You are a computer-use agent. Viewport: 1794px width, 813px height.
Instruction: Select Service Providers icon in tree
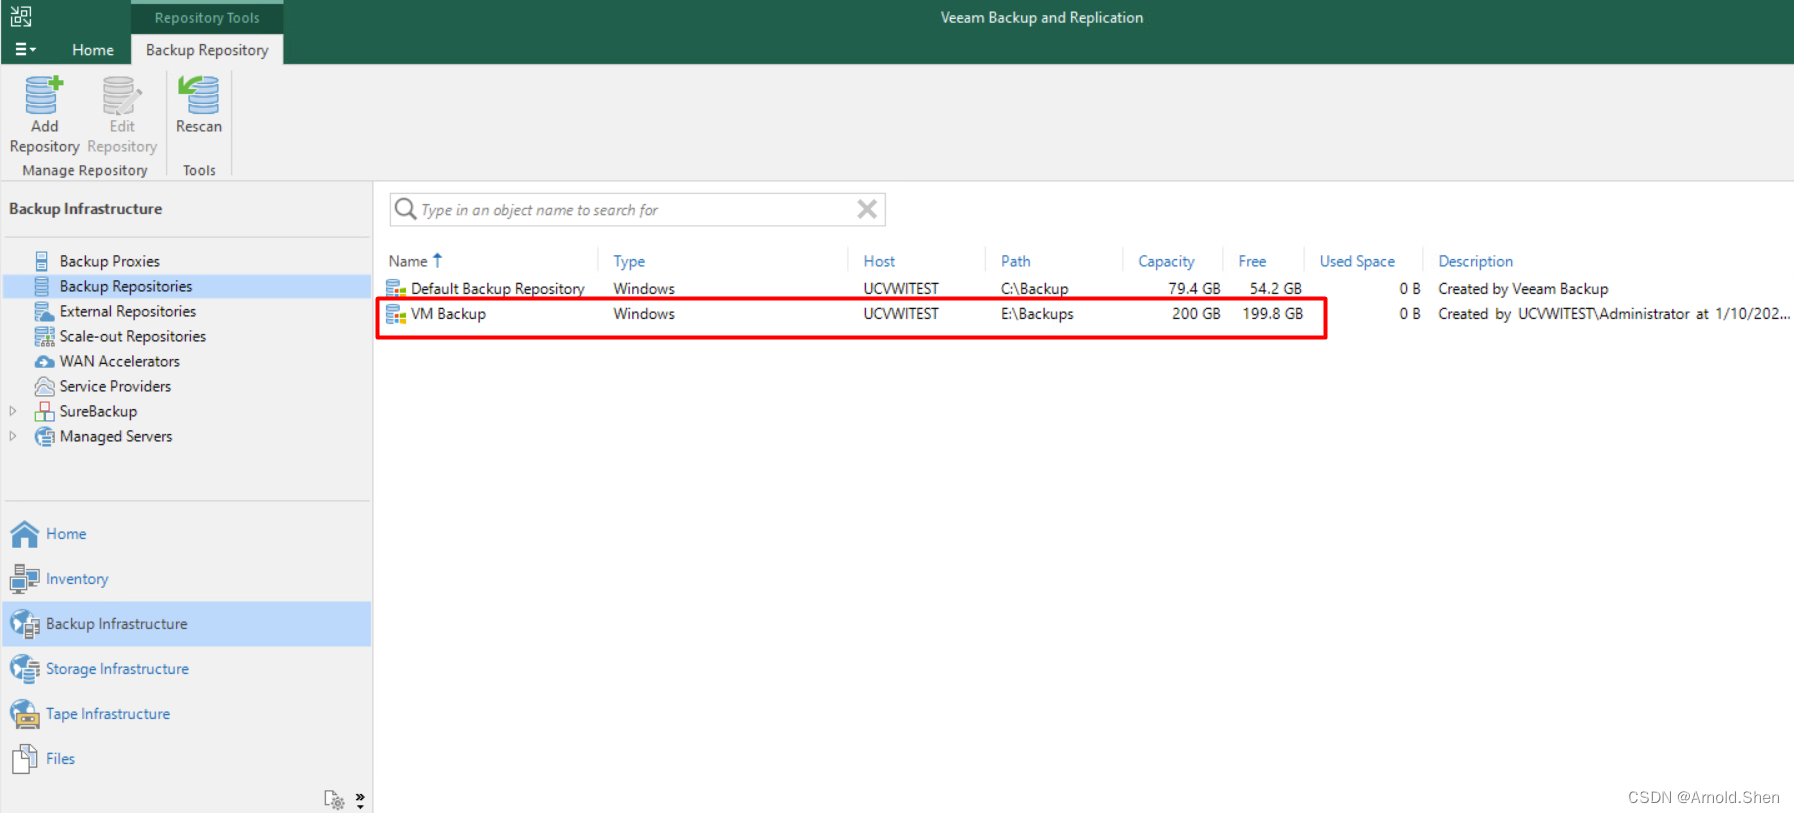coord(44,386)
